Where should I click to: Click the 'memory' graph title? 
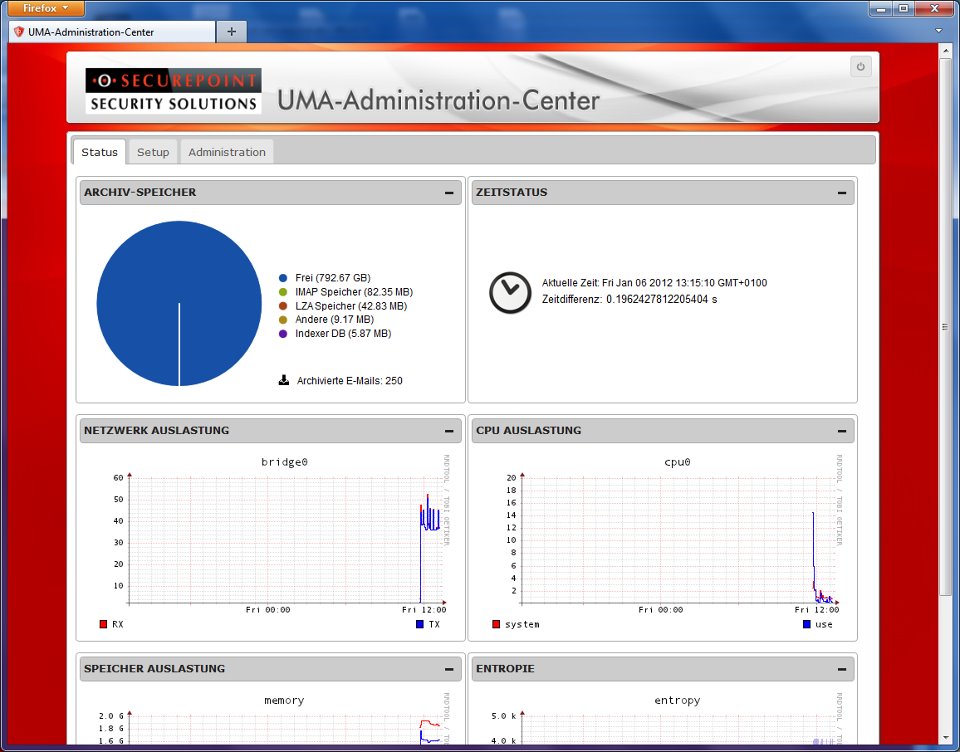(284, 701)
